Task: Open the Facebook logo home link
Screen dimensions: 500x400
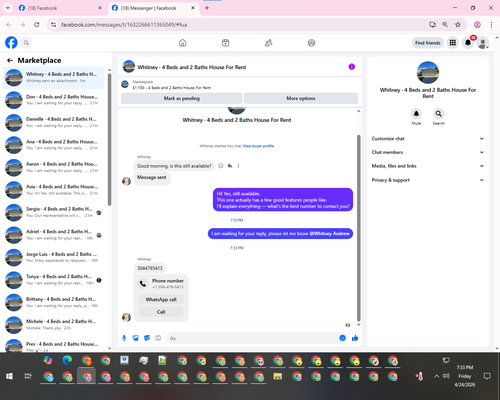Action: pos(11,43)
